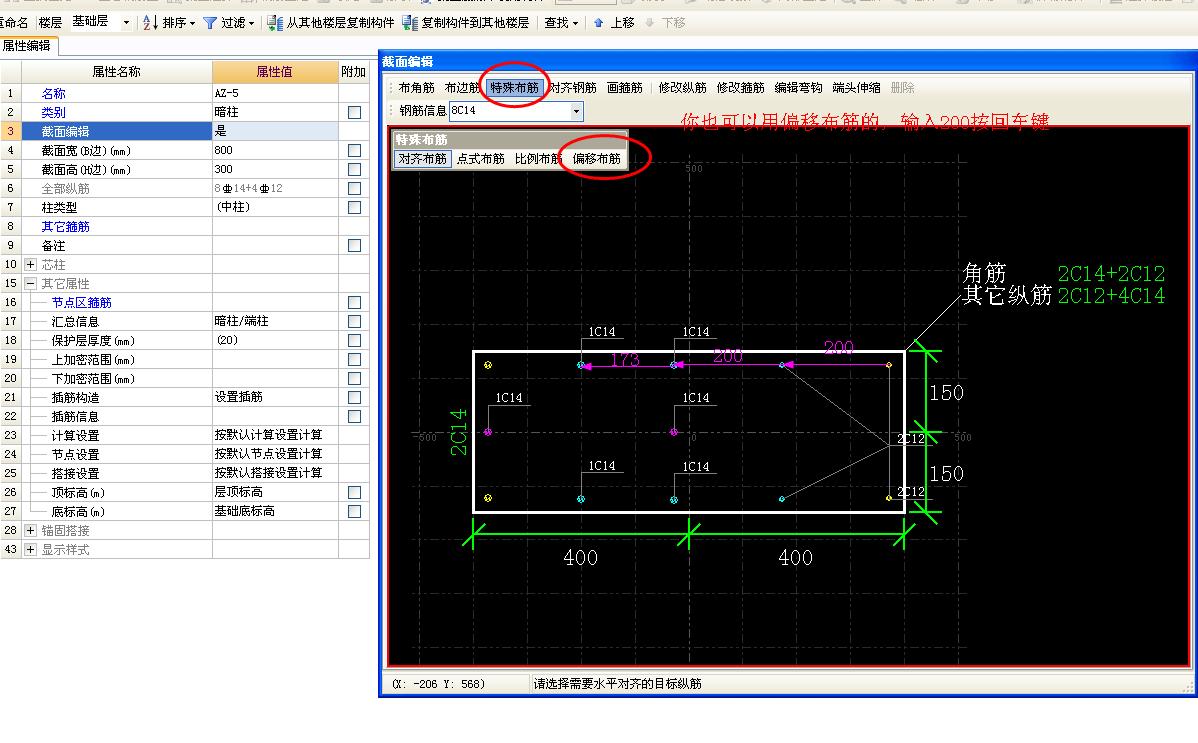1198x743 pixels.
Task: Click the 层顶标高 value cell
Action: [x=275, y=492]
